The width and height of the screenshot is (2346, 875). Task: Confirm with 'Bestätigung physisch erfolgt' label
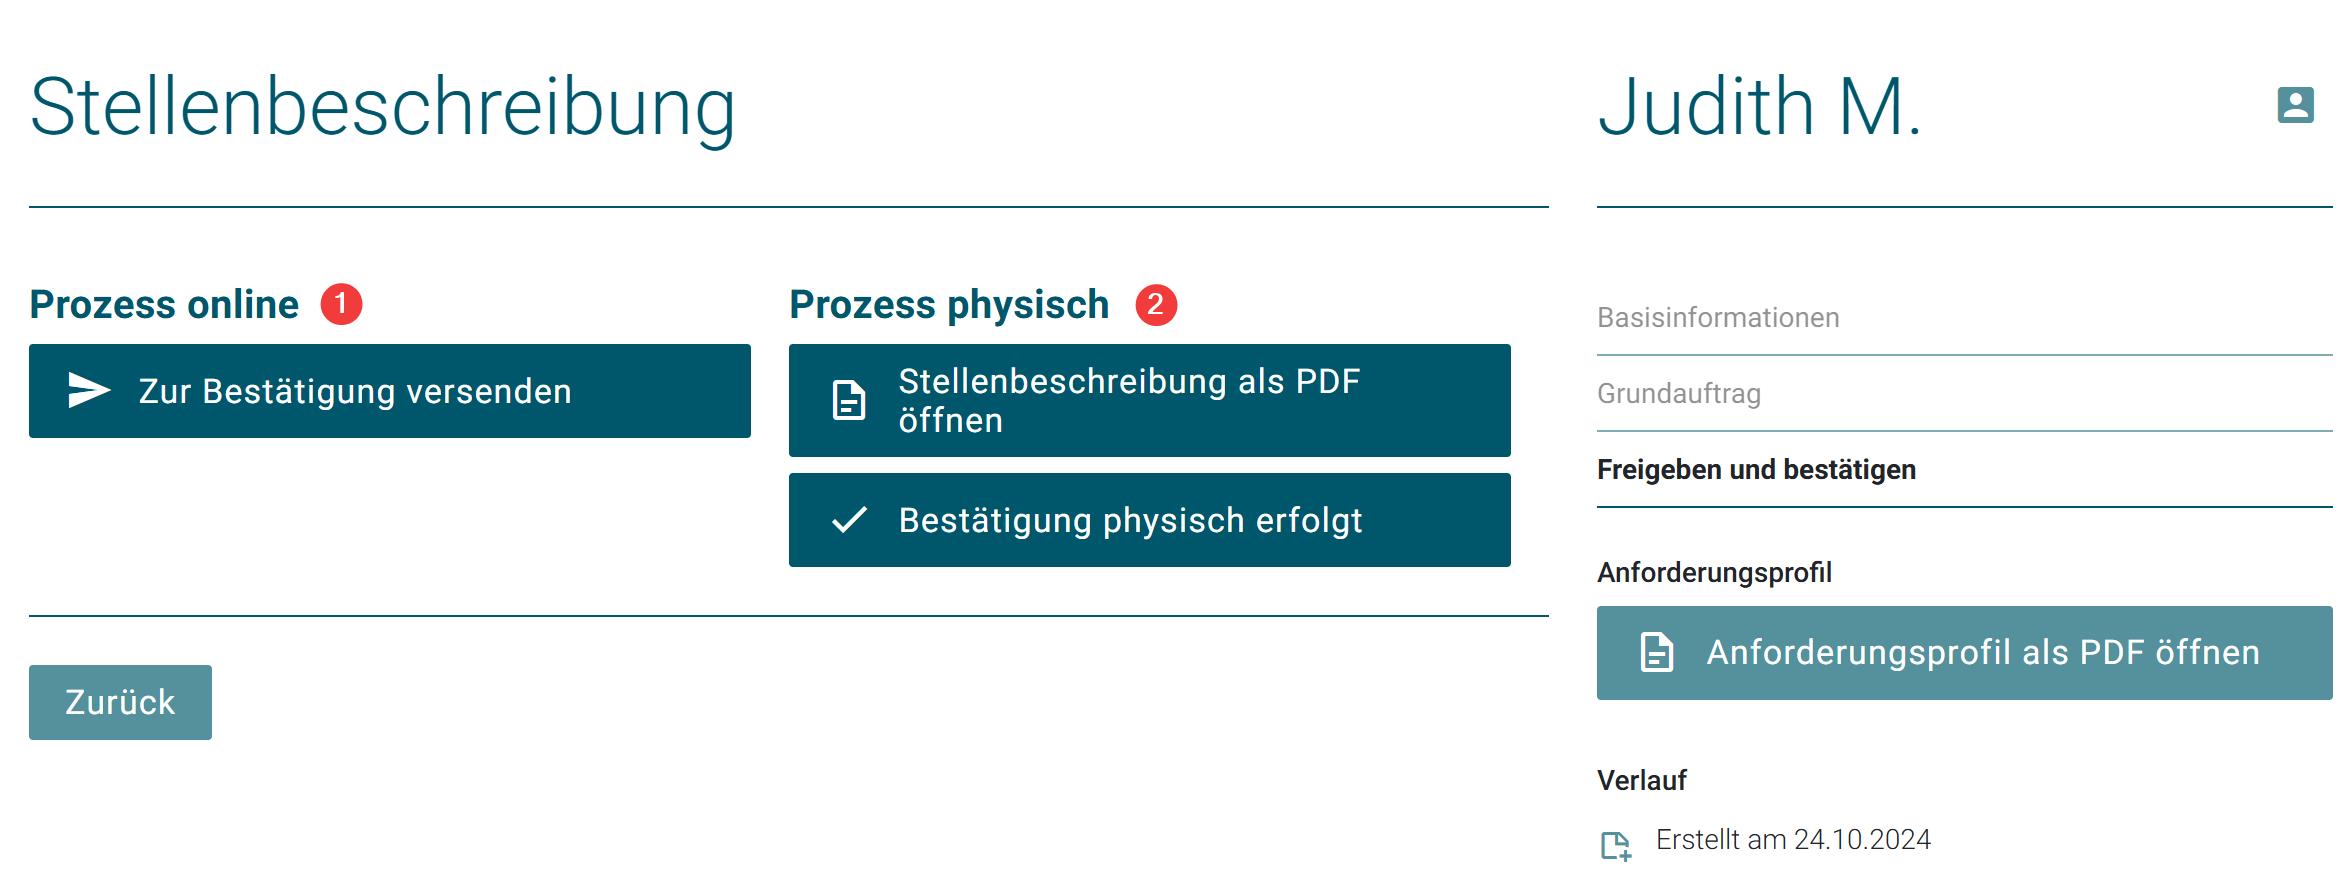point(1130,521)
